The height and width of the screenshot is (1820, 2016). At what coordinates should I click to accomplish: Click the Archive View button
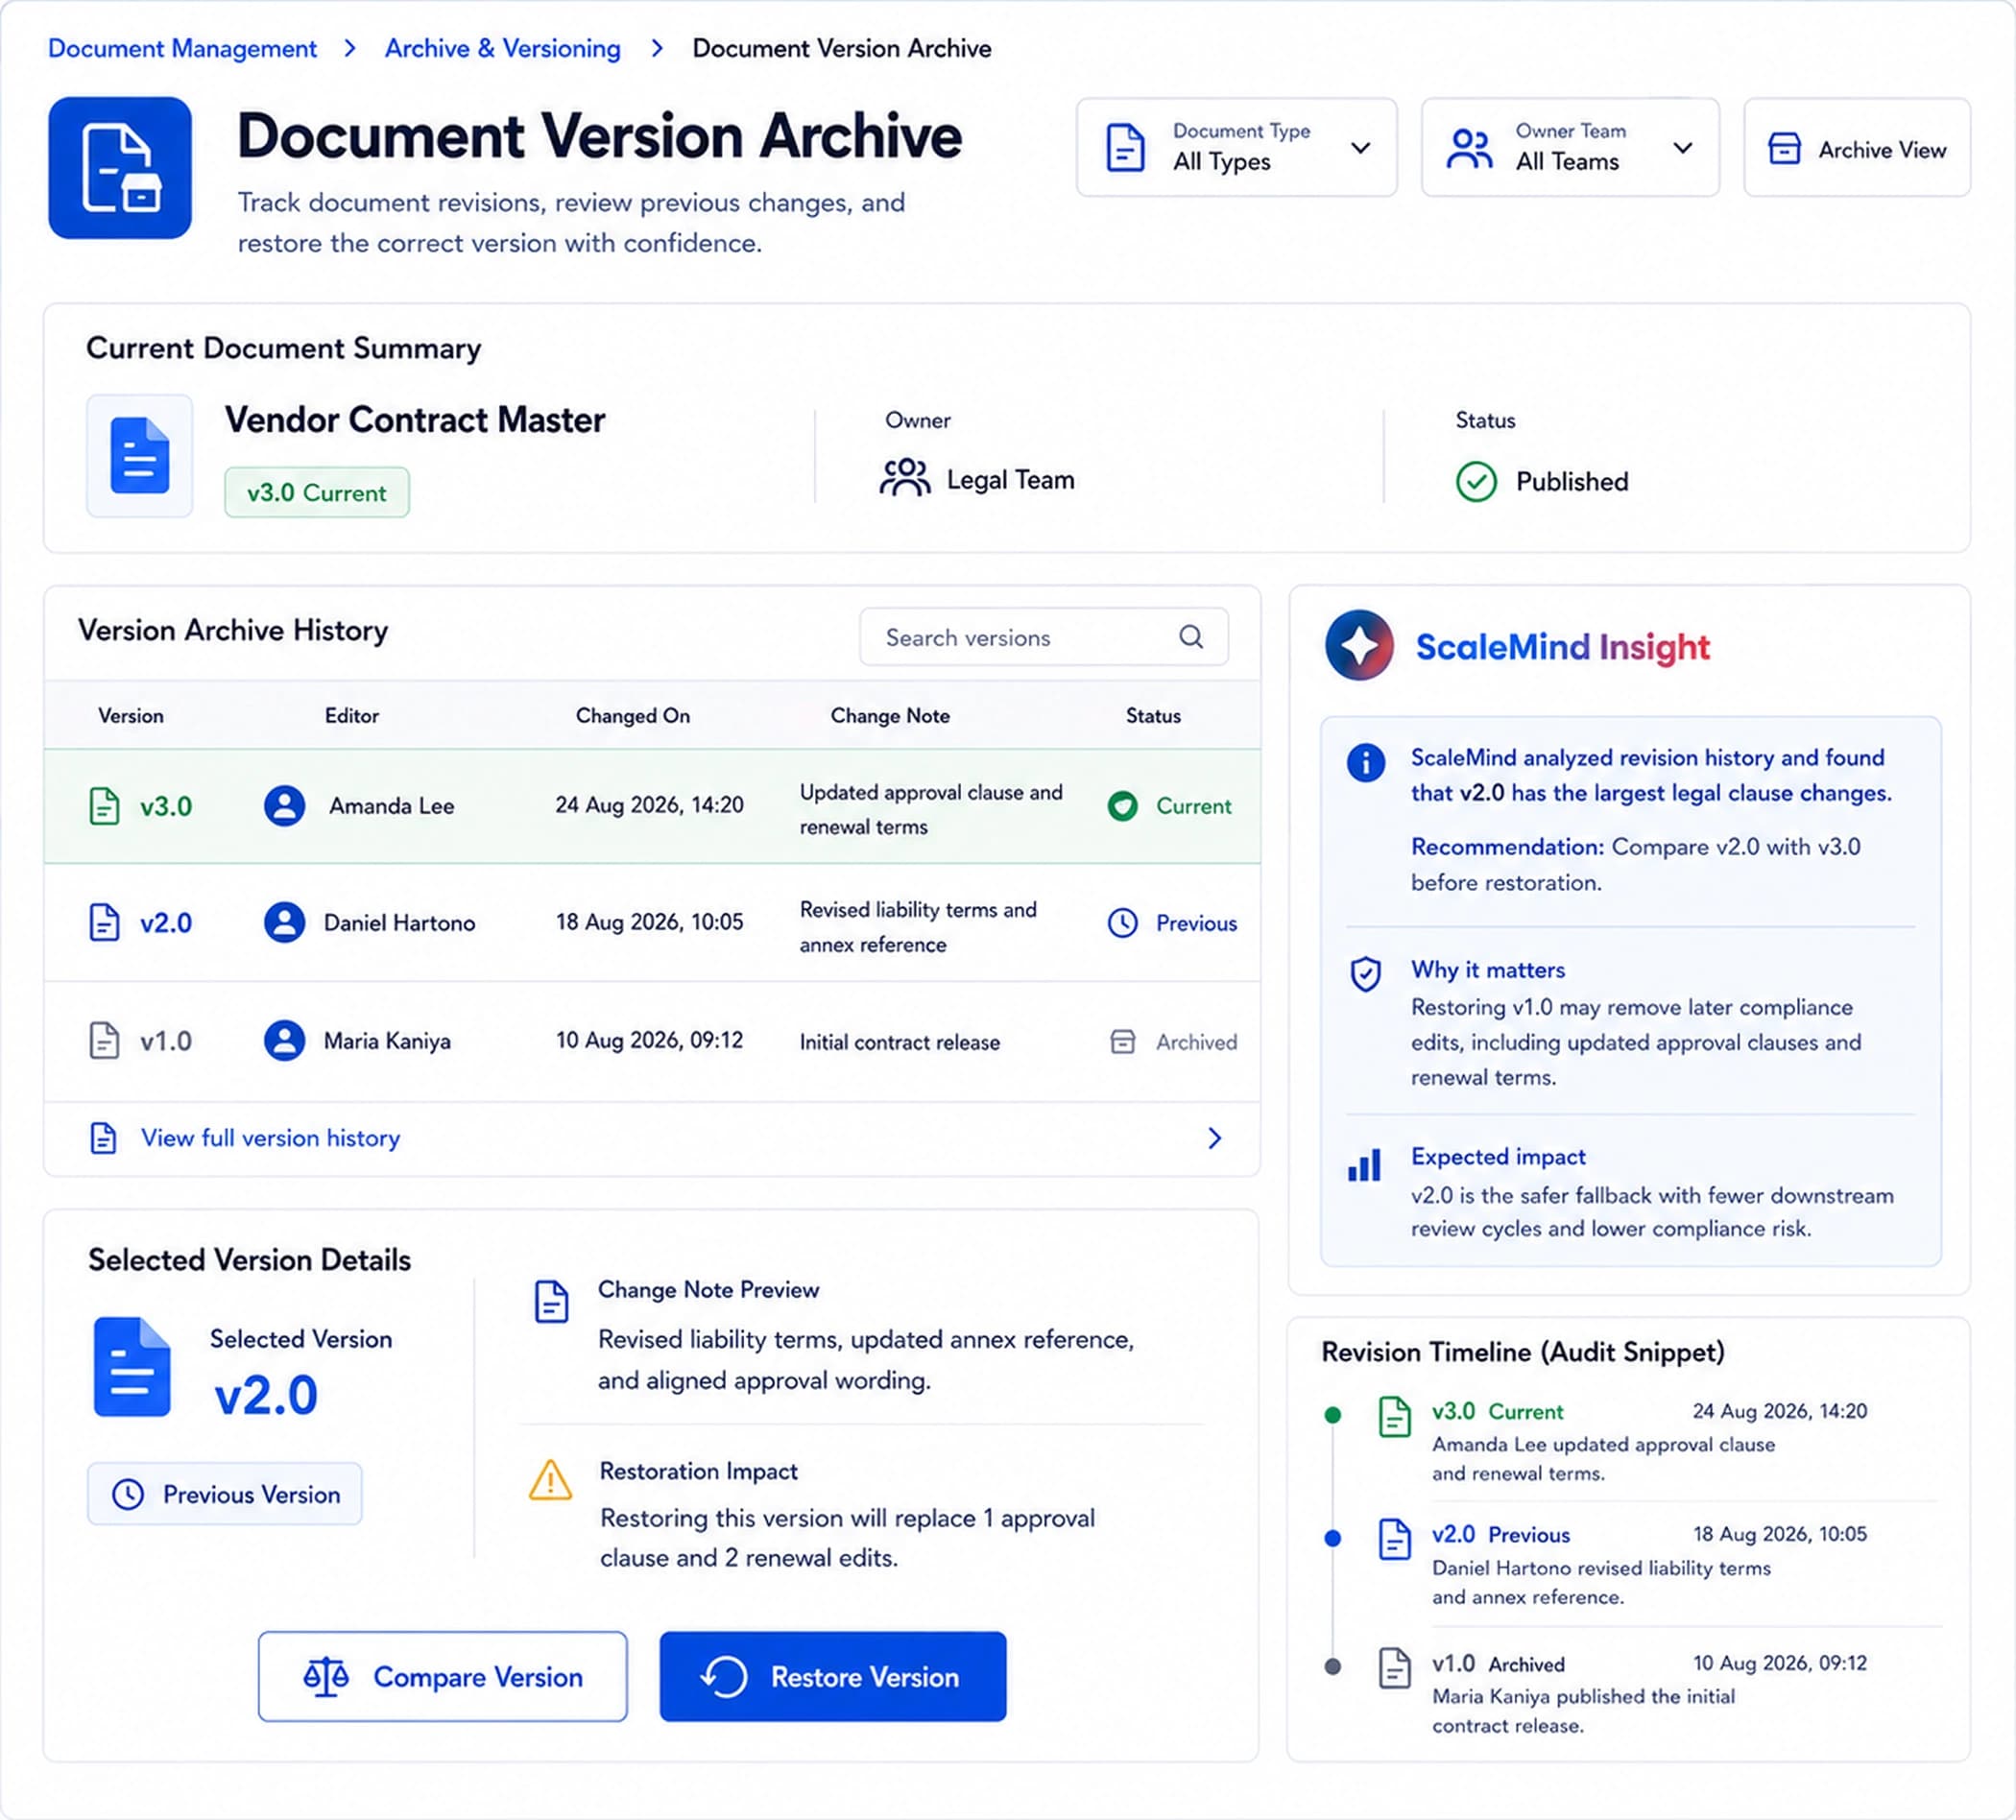tap(1856, 148)
